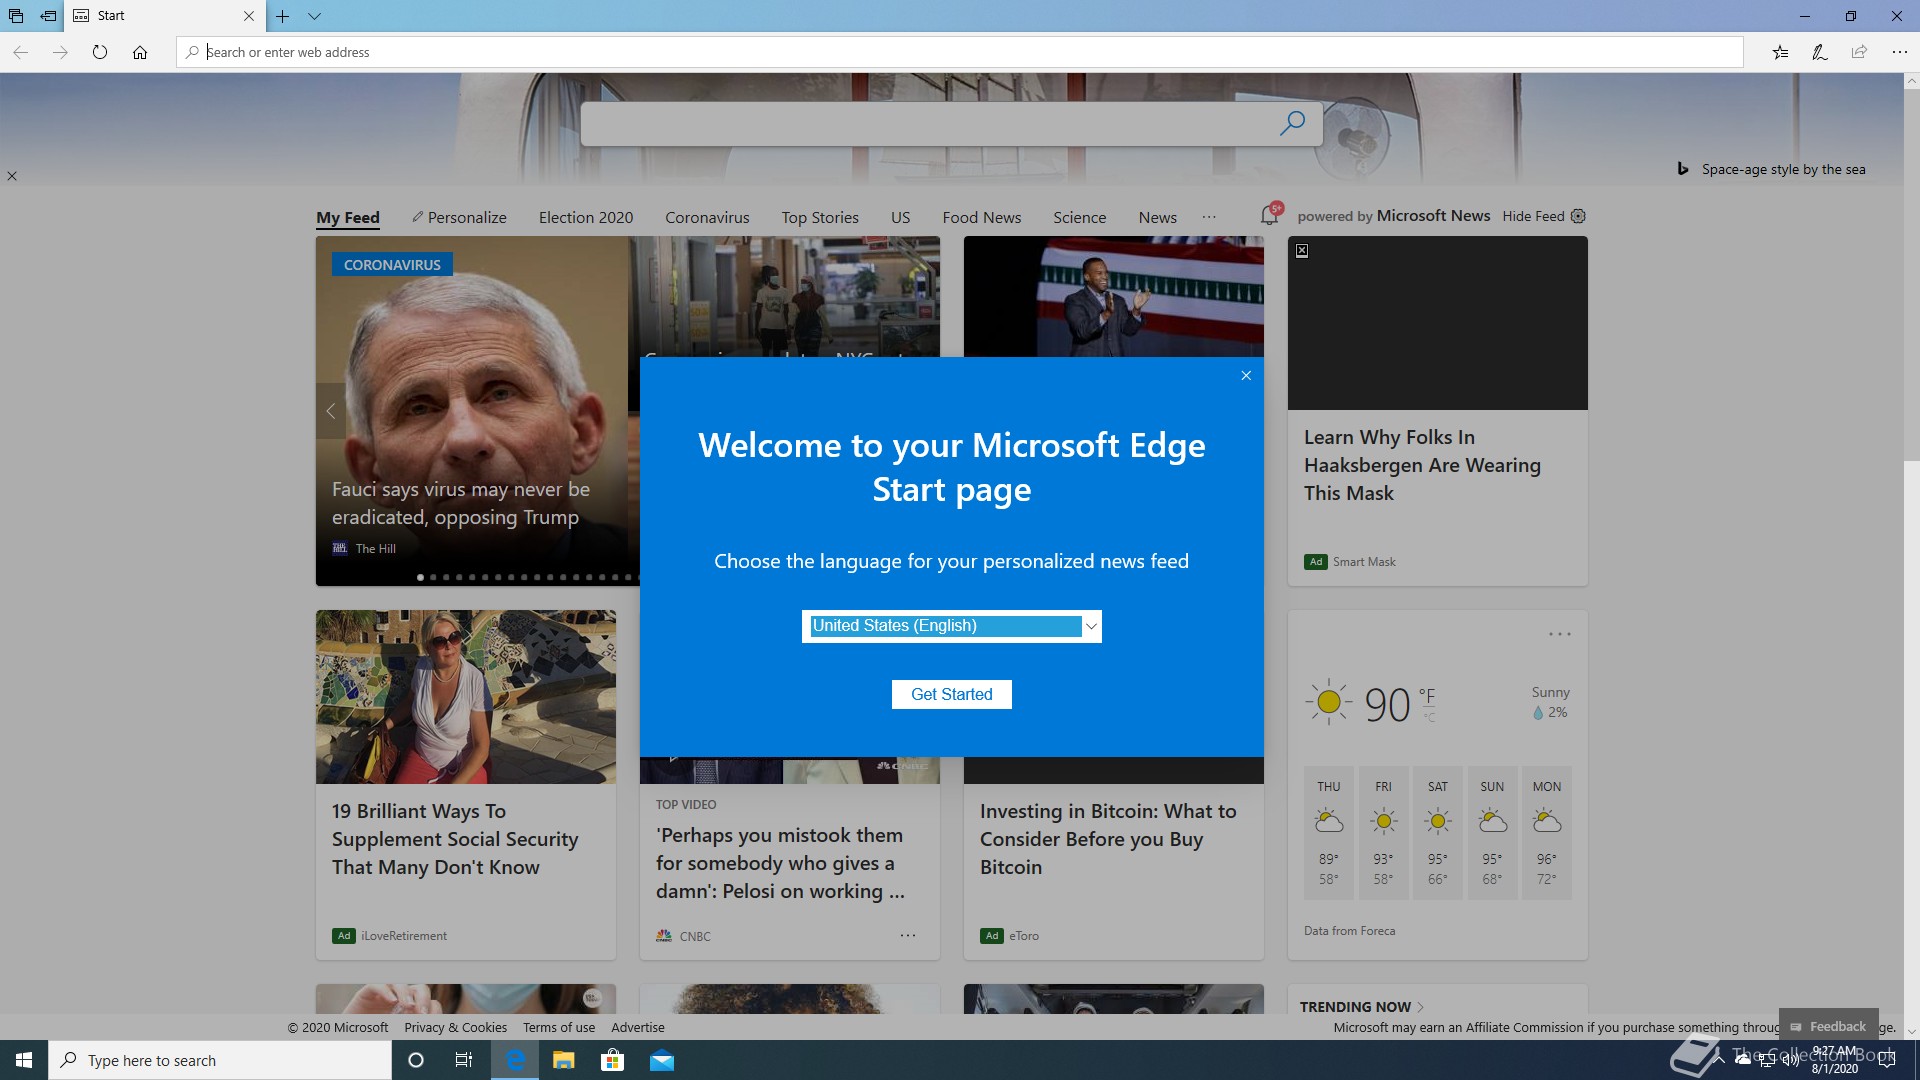This screenshot has width=1920, height=1080.
Task: Open 19 Brilliant Ways Social Security article
Action: point(455,839)
